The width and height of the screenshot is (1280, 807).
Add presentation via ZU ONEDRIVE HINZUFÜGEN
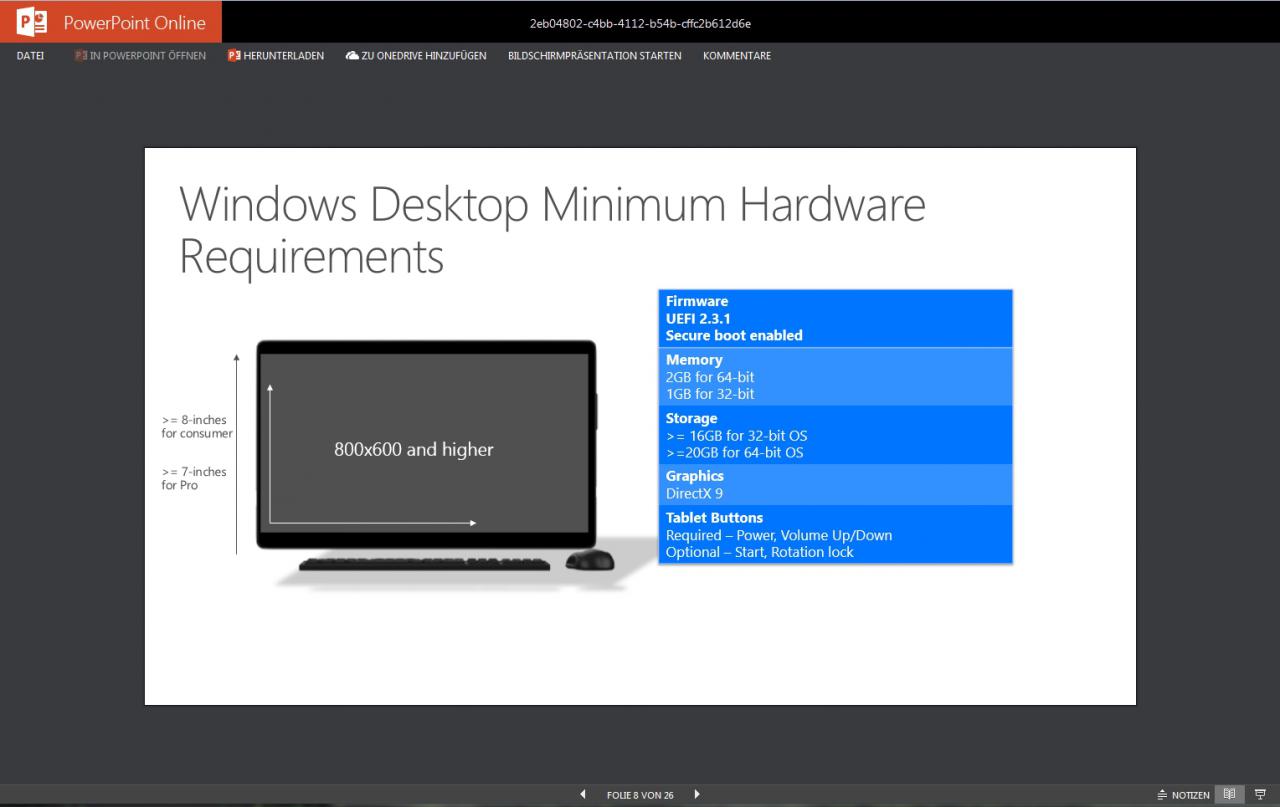[x=416, y=56]
